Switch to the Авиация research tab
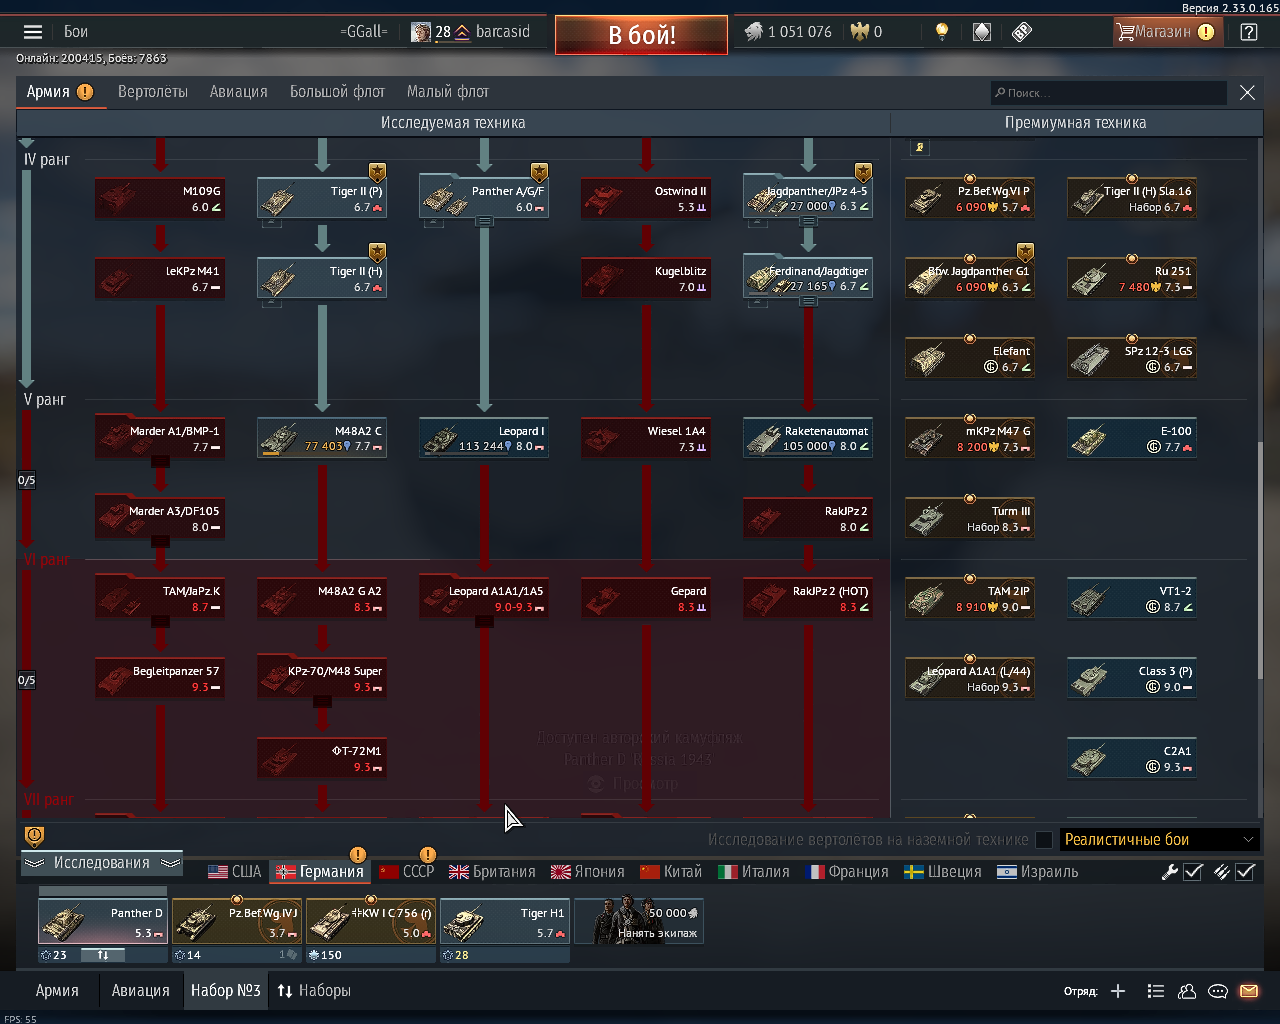Viewport: 1280px width, 1024px height. click(239, 92)
